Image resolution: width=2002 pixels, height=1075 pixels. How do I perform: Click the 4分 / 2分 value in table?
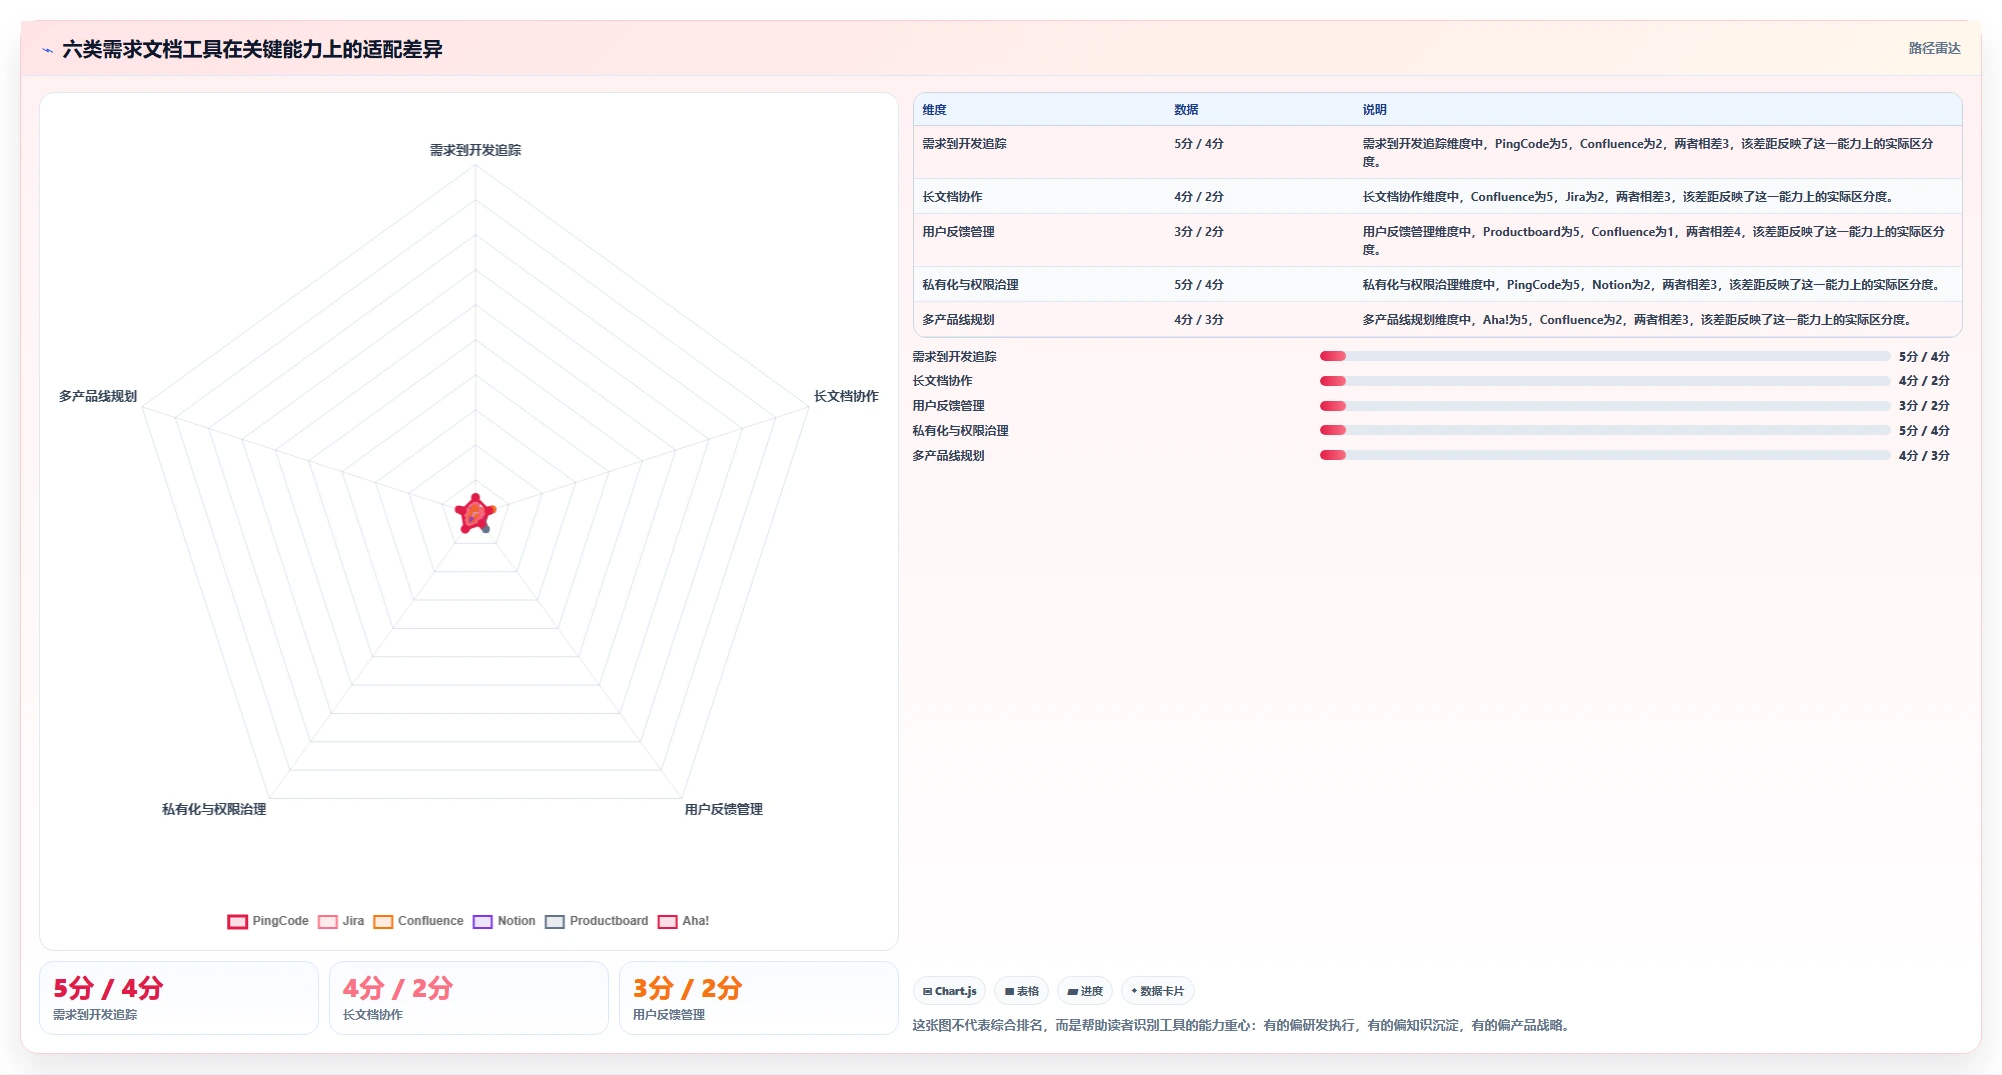click(x=1199, y=197)
